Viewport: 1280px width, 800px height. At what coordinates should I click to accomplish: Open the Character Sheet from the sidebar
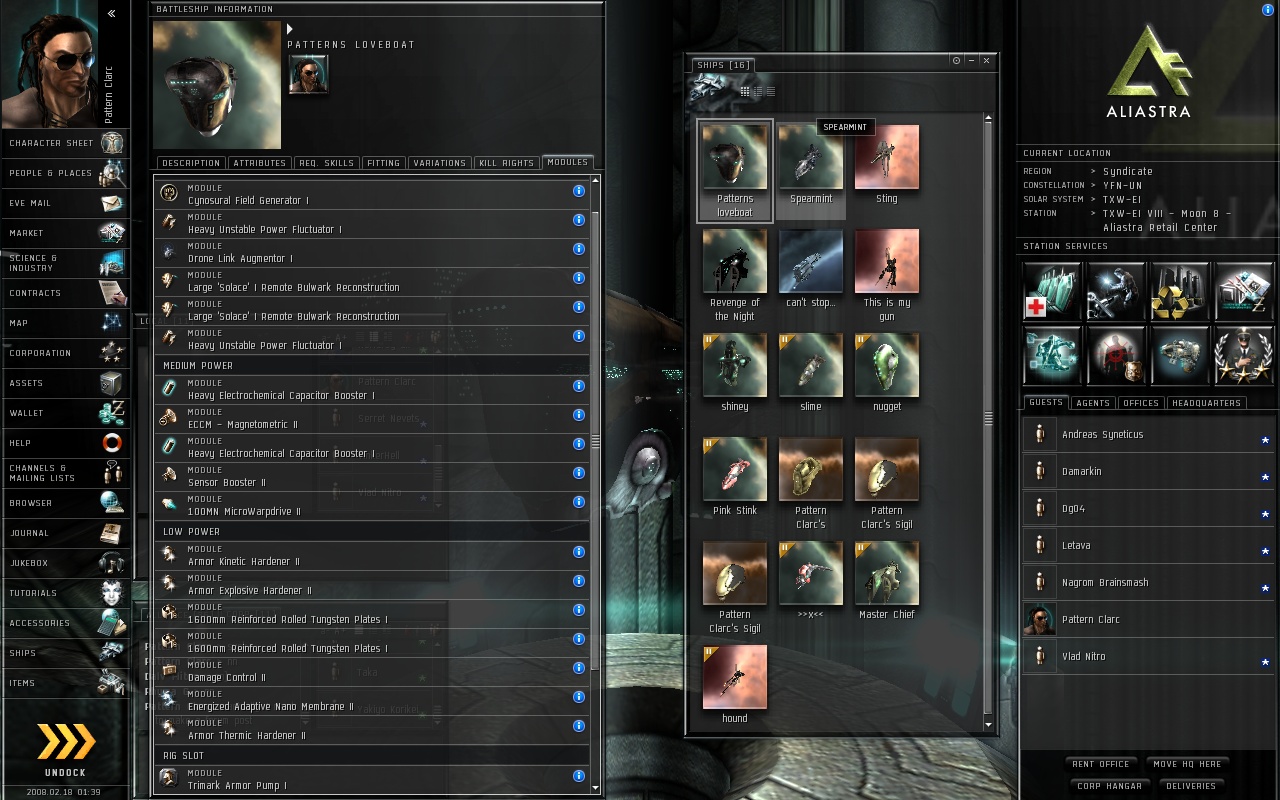click(x=65, y=143)
